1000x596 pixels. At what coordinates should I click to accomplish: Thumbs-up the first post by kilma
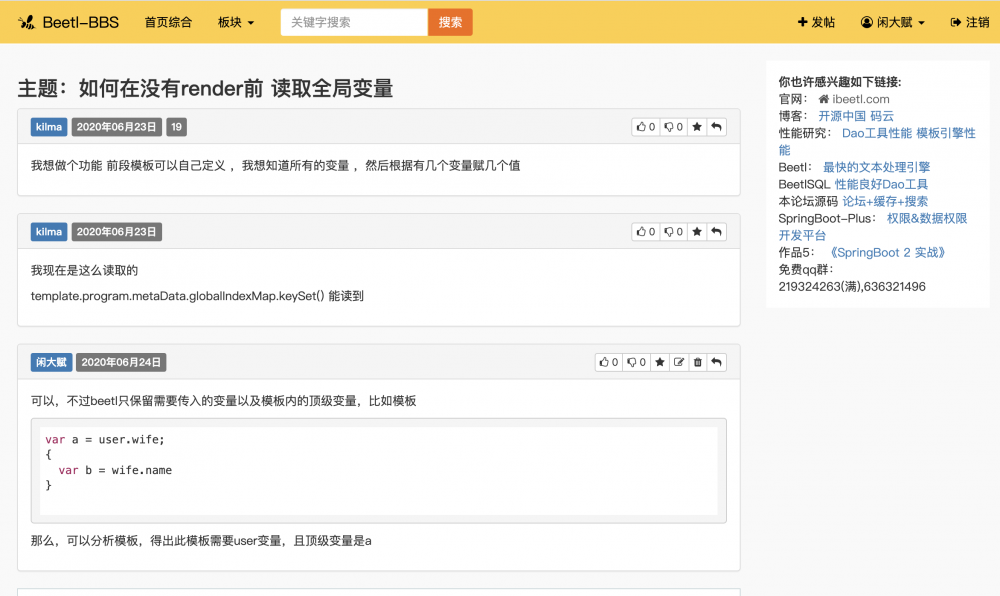(645, 127)
